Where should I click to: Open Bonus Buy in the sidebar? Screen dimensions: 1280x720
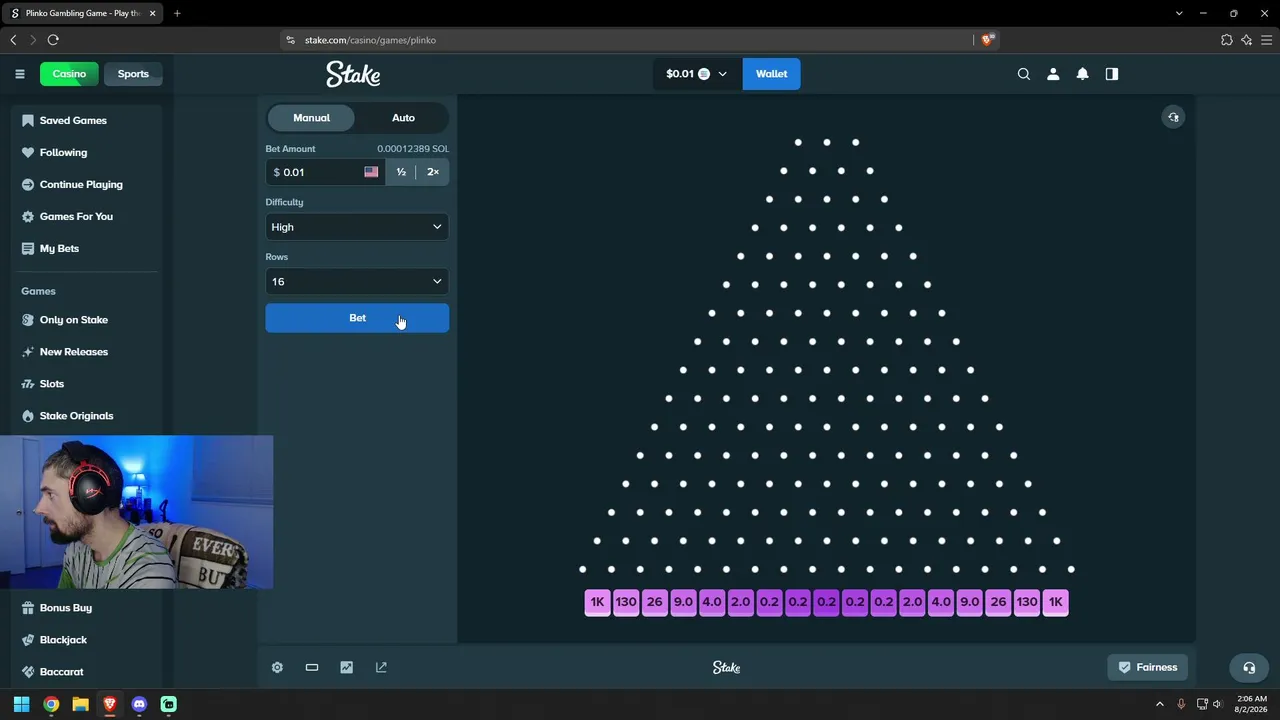[65, 608]
